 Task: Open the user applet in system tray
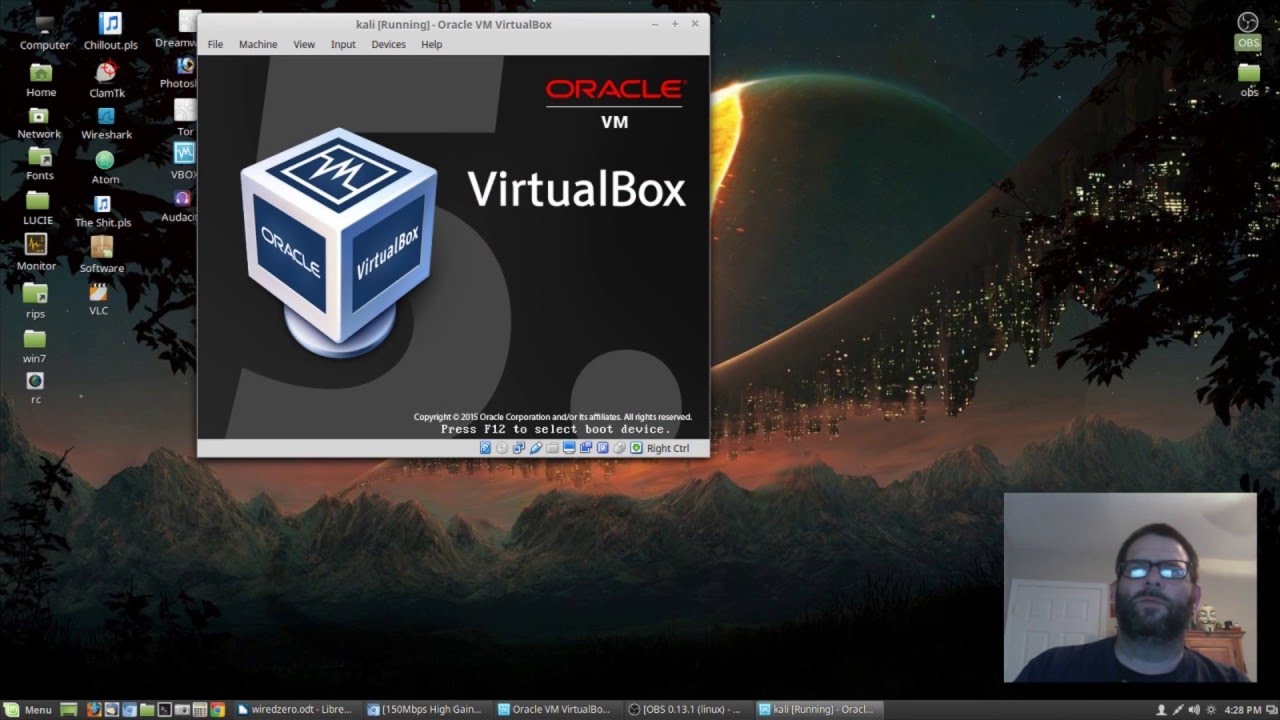pyautogui.click(x=1162, y=710)
